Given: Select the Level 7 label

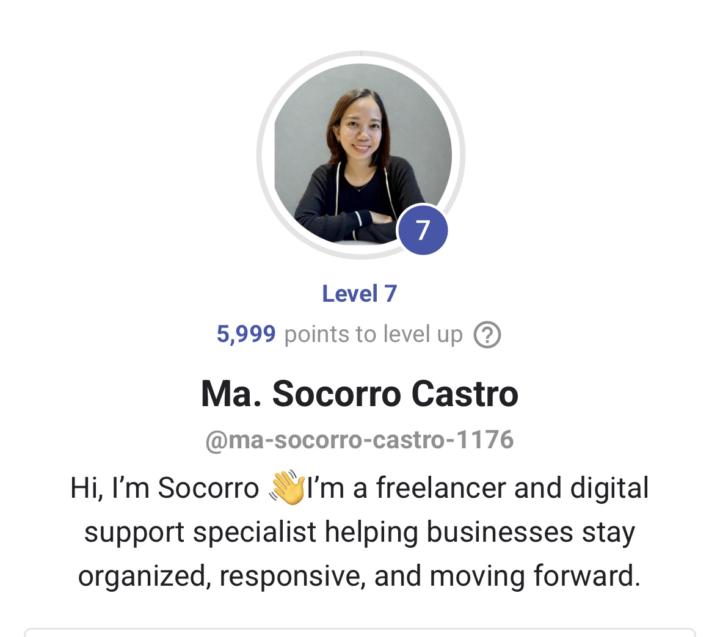Looking at the screenshot, I should (x=359, y=293).
